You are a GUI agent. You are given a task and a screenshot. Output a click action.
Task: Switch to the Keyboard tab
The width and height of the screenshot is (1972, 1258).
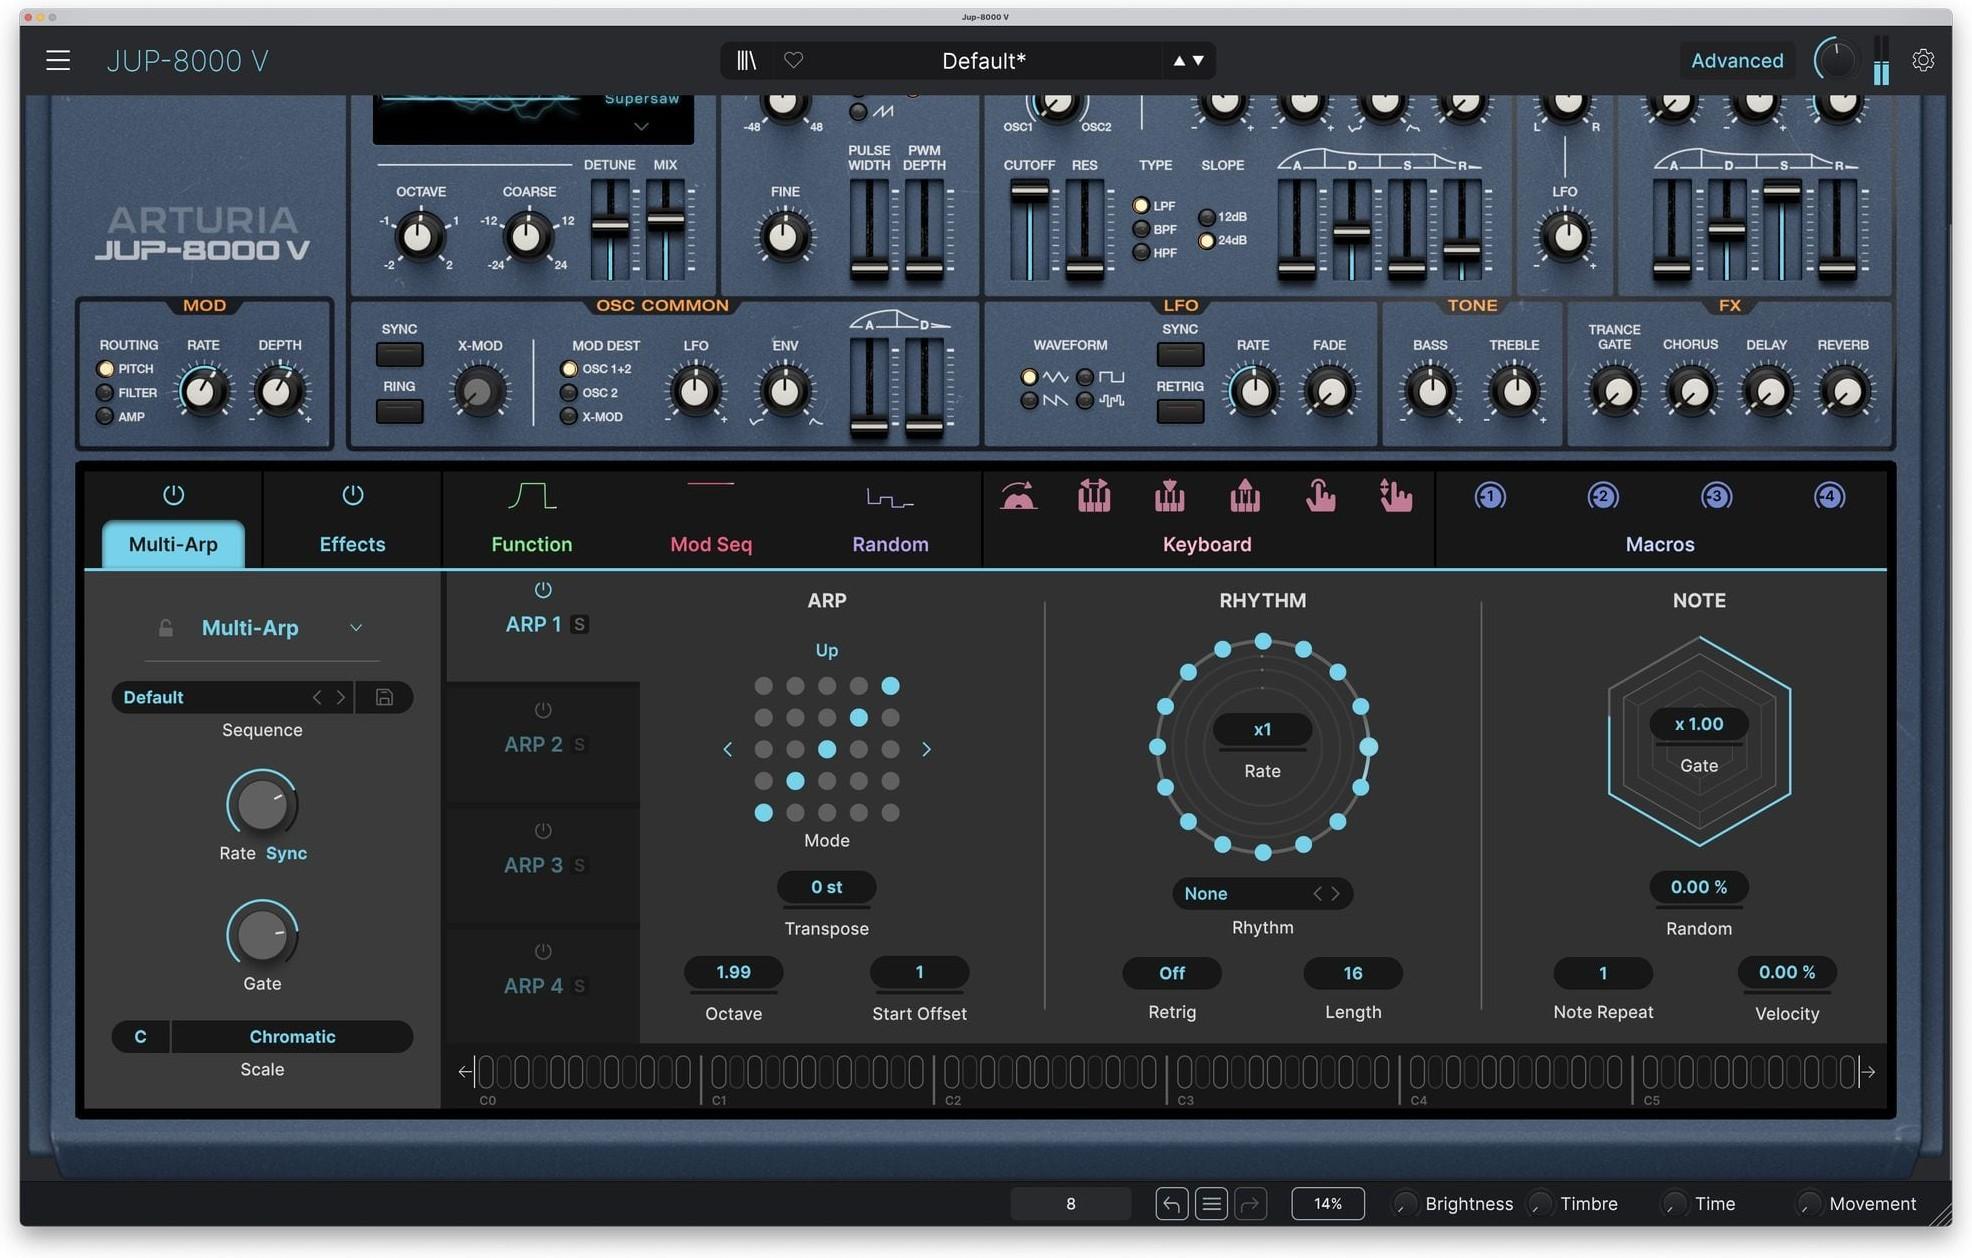pos(1206,544)
